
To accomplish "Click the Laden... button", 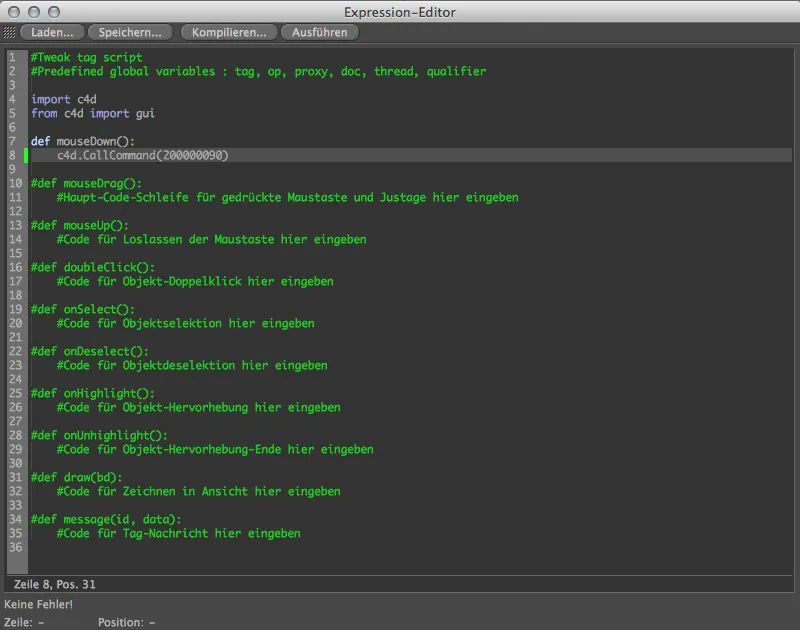I will [52, 32].
